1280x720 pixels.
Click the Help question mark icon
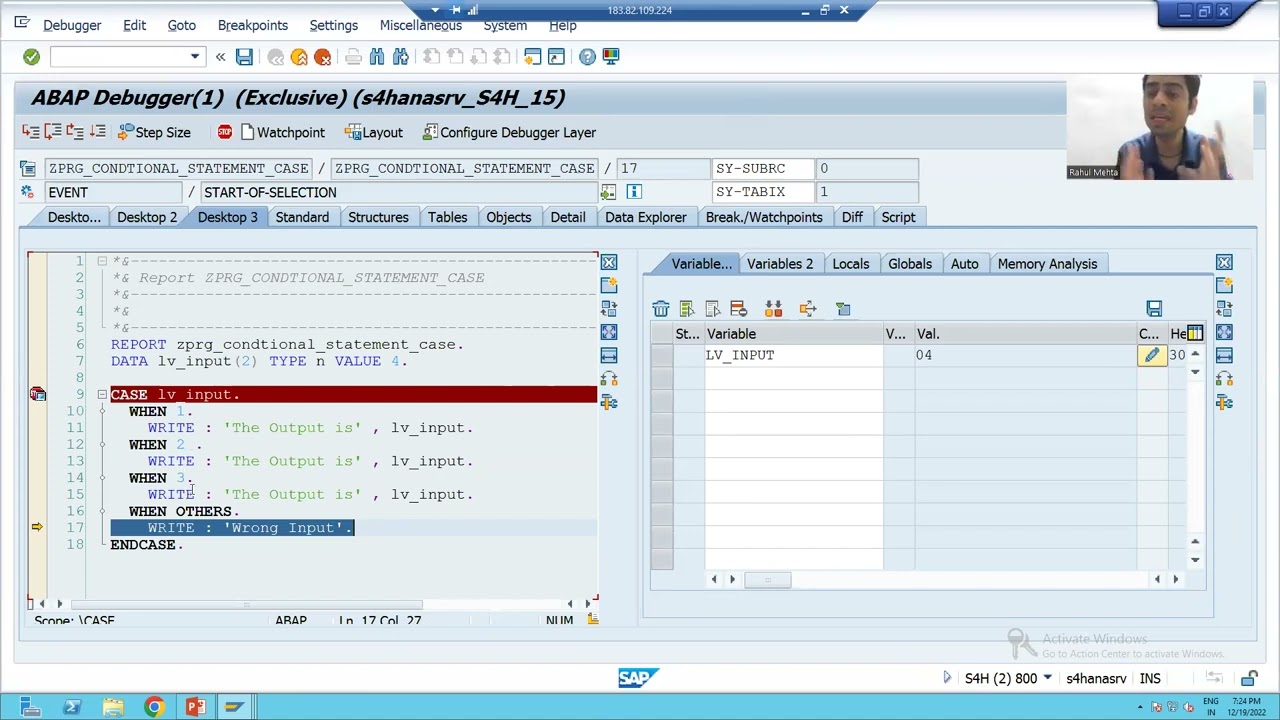click(x=587, y=57)
